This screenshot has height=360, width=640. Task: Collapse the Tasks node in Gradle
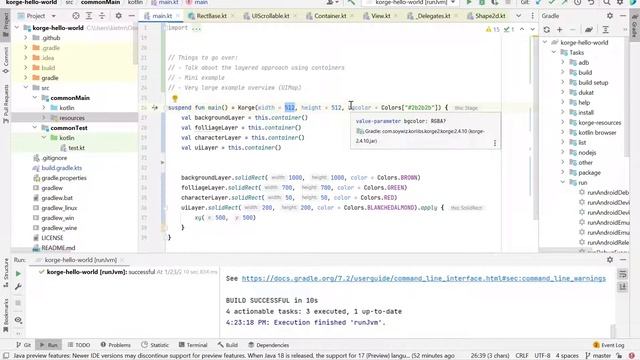click(554, 53)
